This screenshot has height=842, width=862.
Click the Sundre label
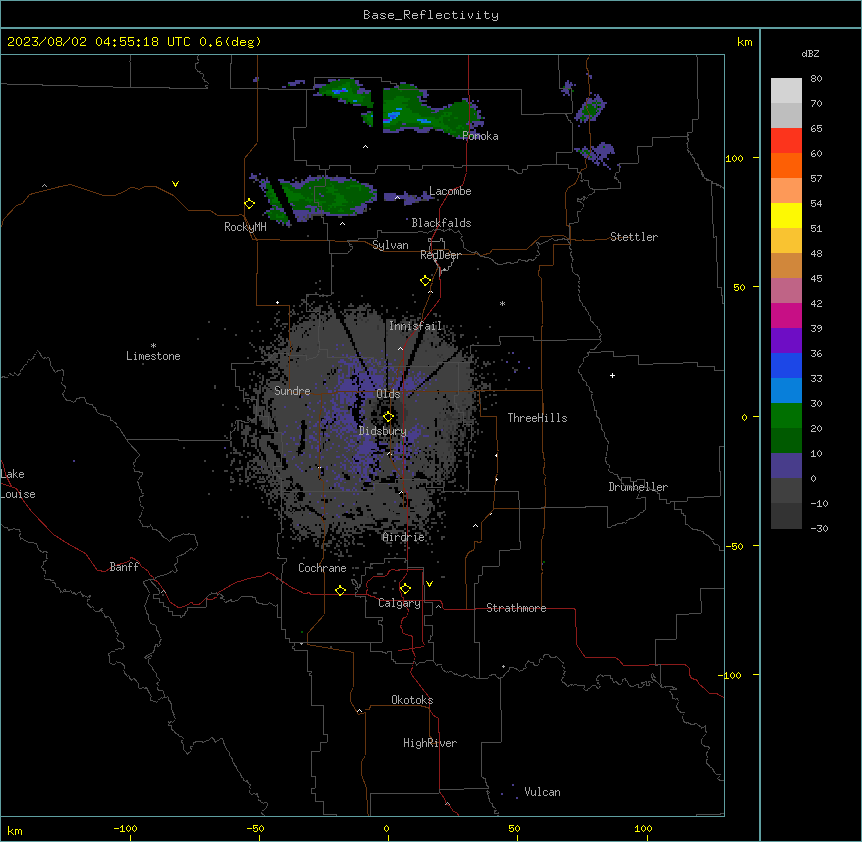point(292,391)
